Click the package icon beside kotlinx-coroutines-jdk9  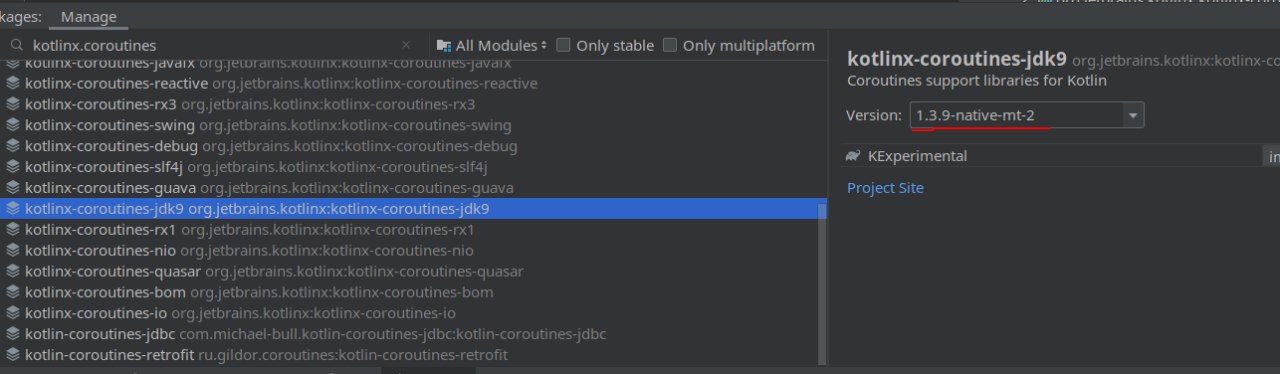(12, 209)
